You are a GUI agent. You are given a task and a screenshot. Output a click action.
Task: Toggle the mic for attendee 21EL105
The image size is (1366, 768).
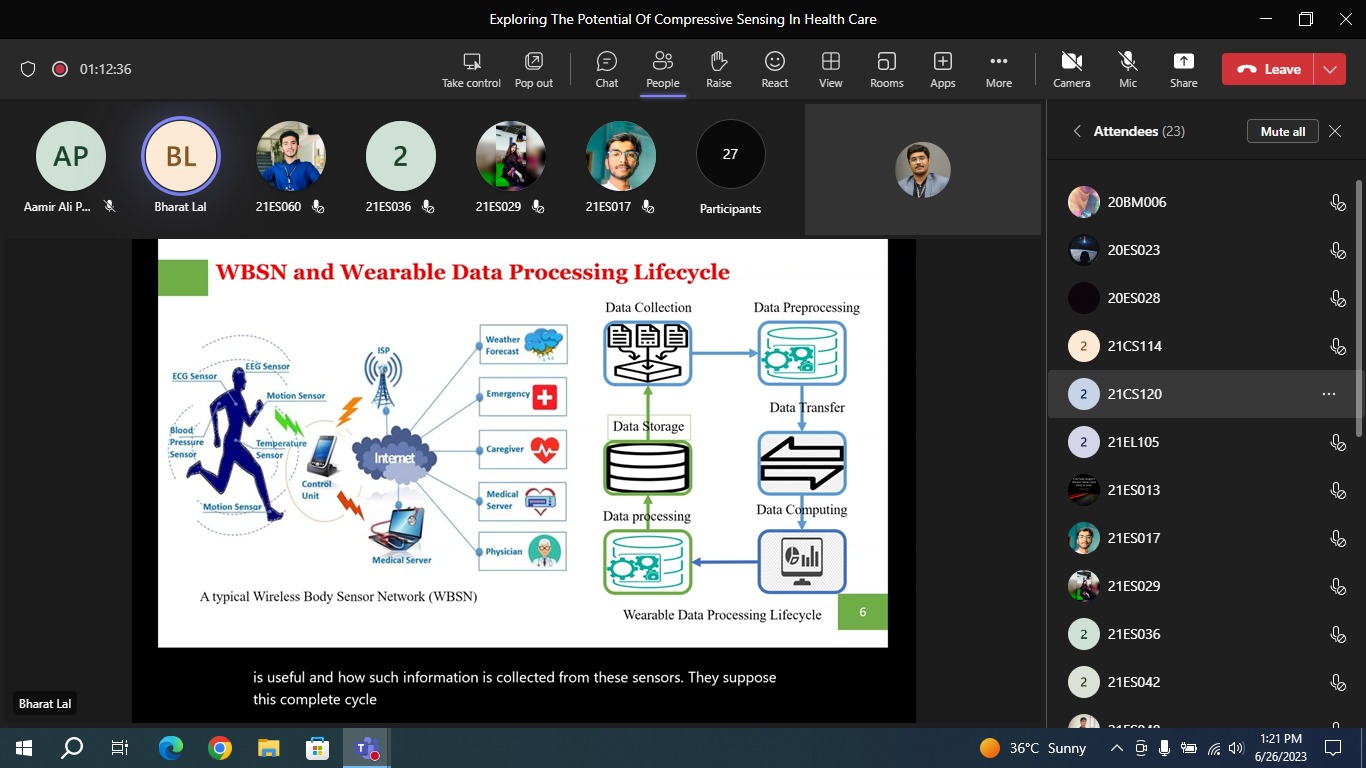point(1338,442)
